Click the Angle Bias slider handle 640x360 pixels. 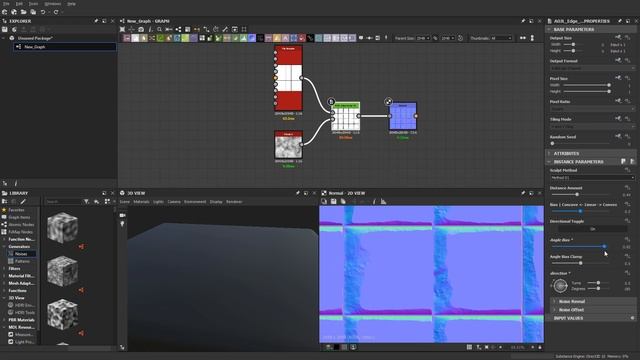coord(604,246)
